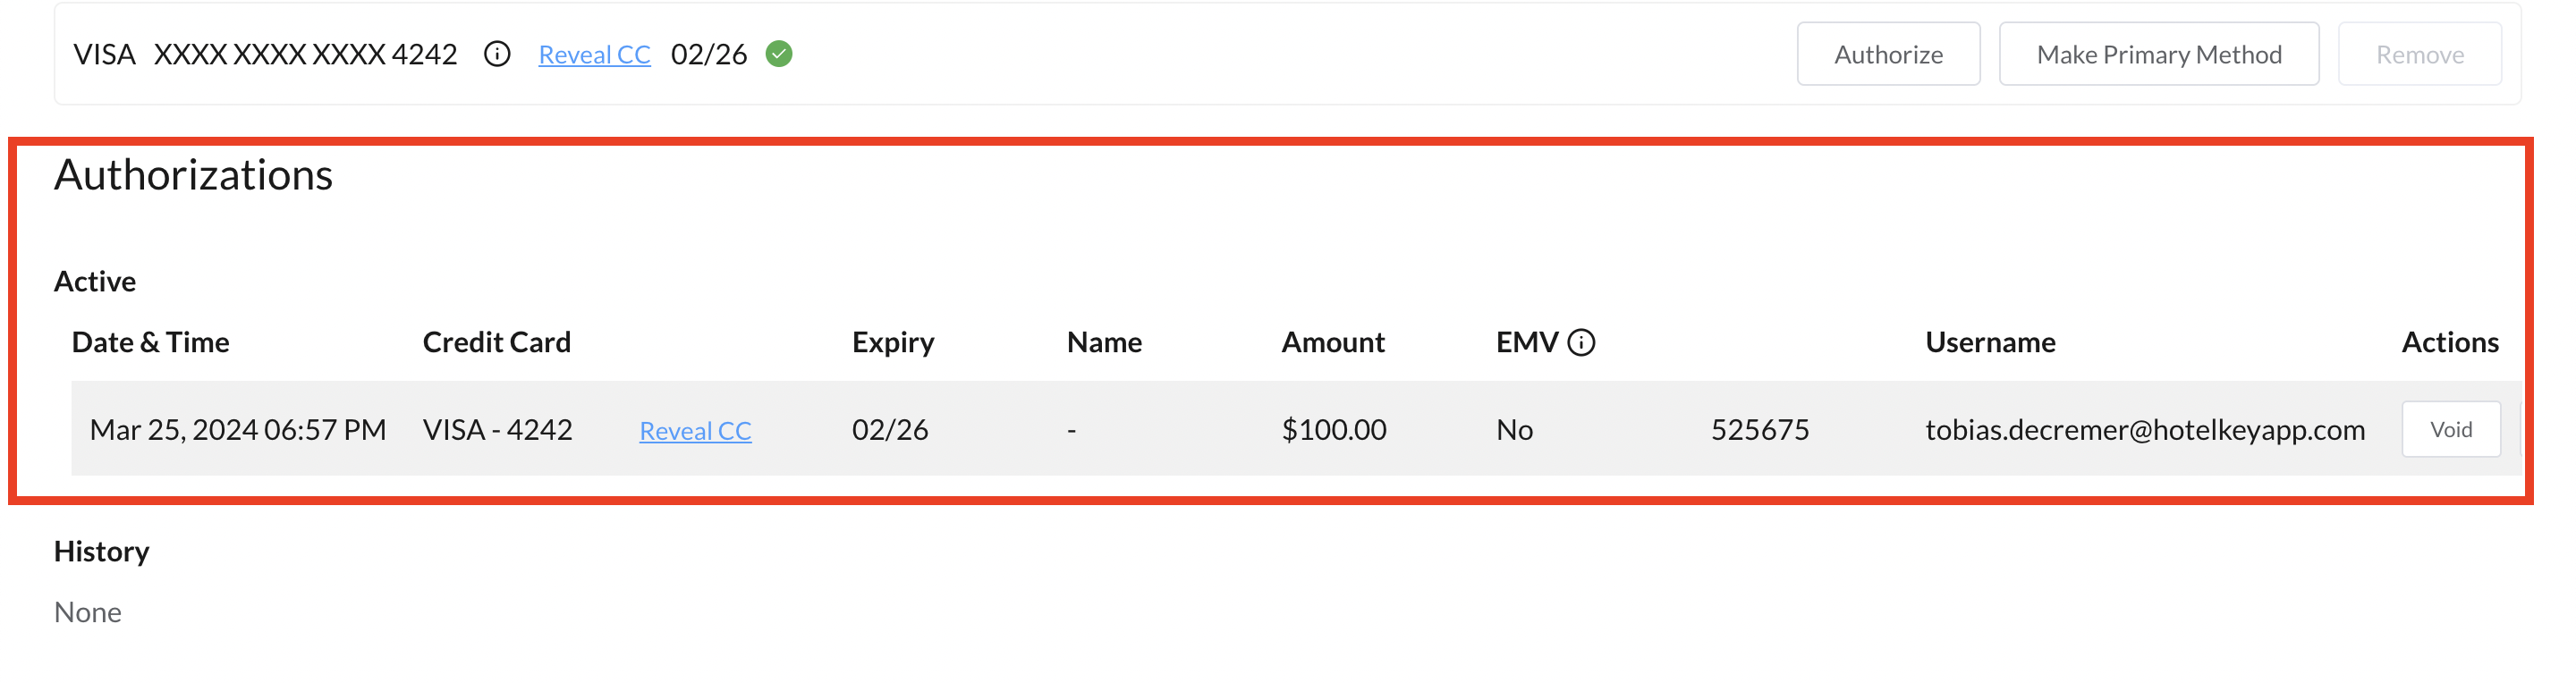The image size is (2576, 683).
Task: Click the tobias.decremer@hotelkeyapp.com username cell
Action: tap(2144, 430)
